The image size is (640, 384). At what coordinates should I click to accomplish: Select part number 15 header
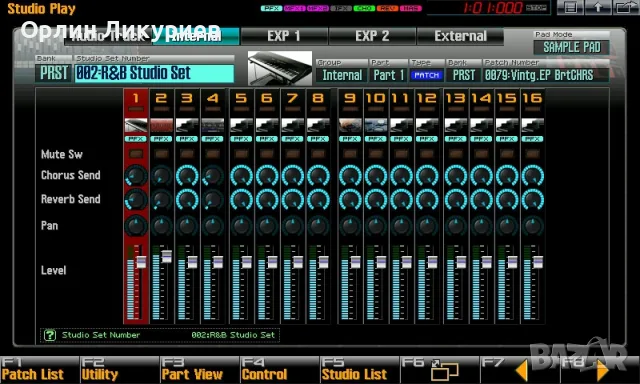click(x=507, y=98)
